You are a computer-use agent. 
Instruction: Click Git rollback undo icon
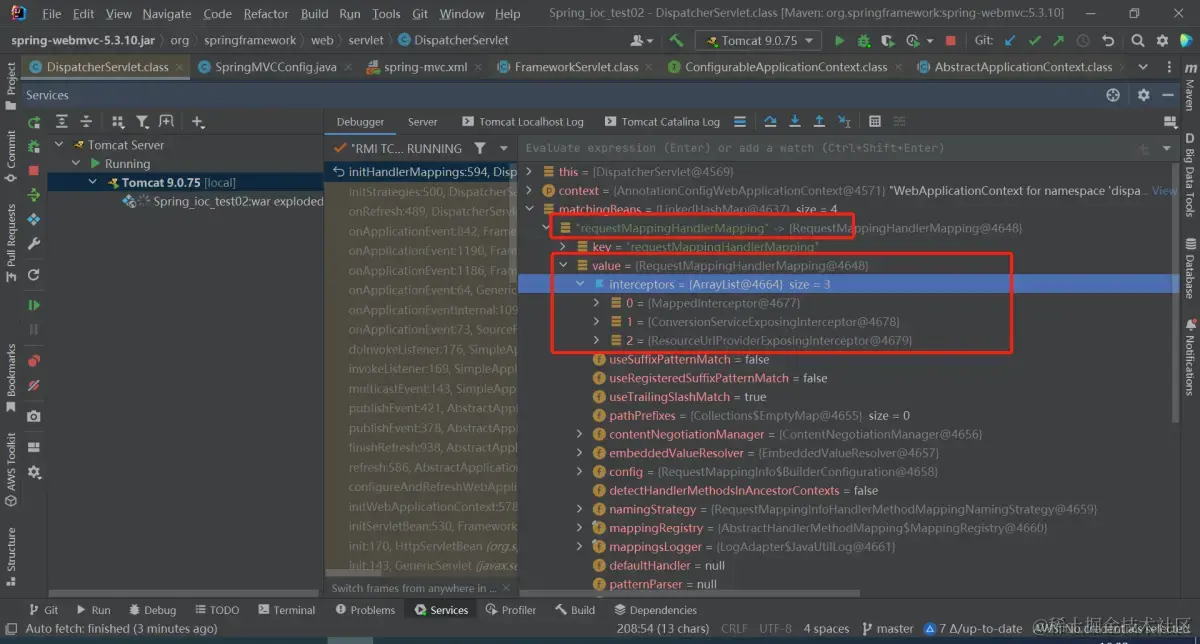(1107, 41)
